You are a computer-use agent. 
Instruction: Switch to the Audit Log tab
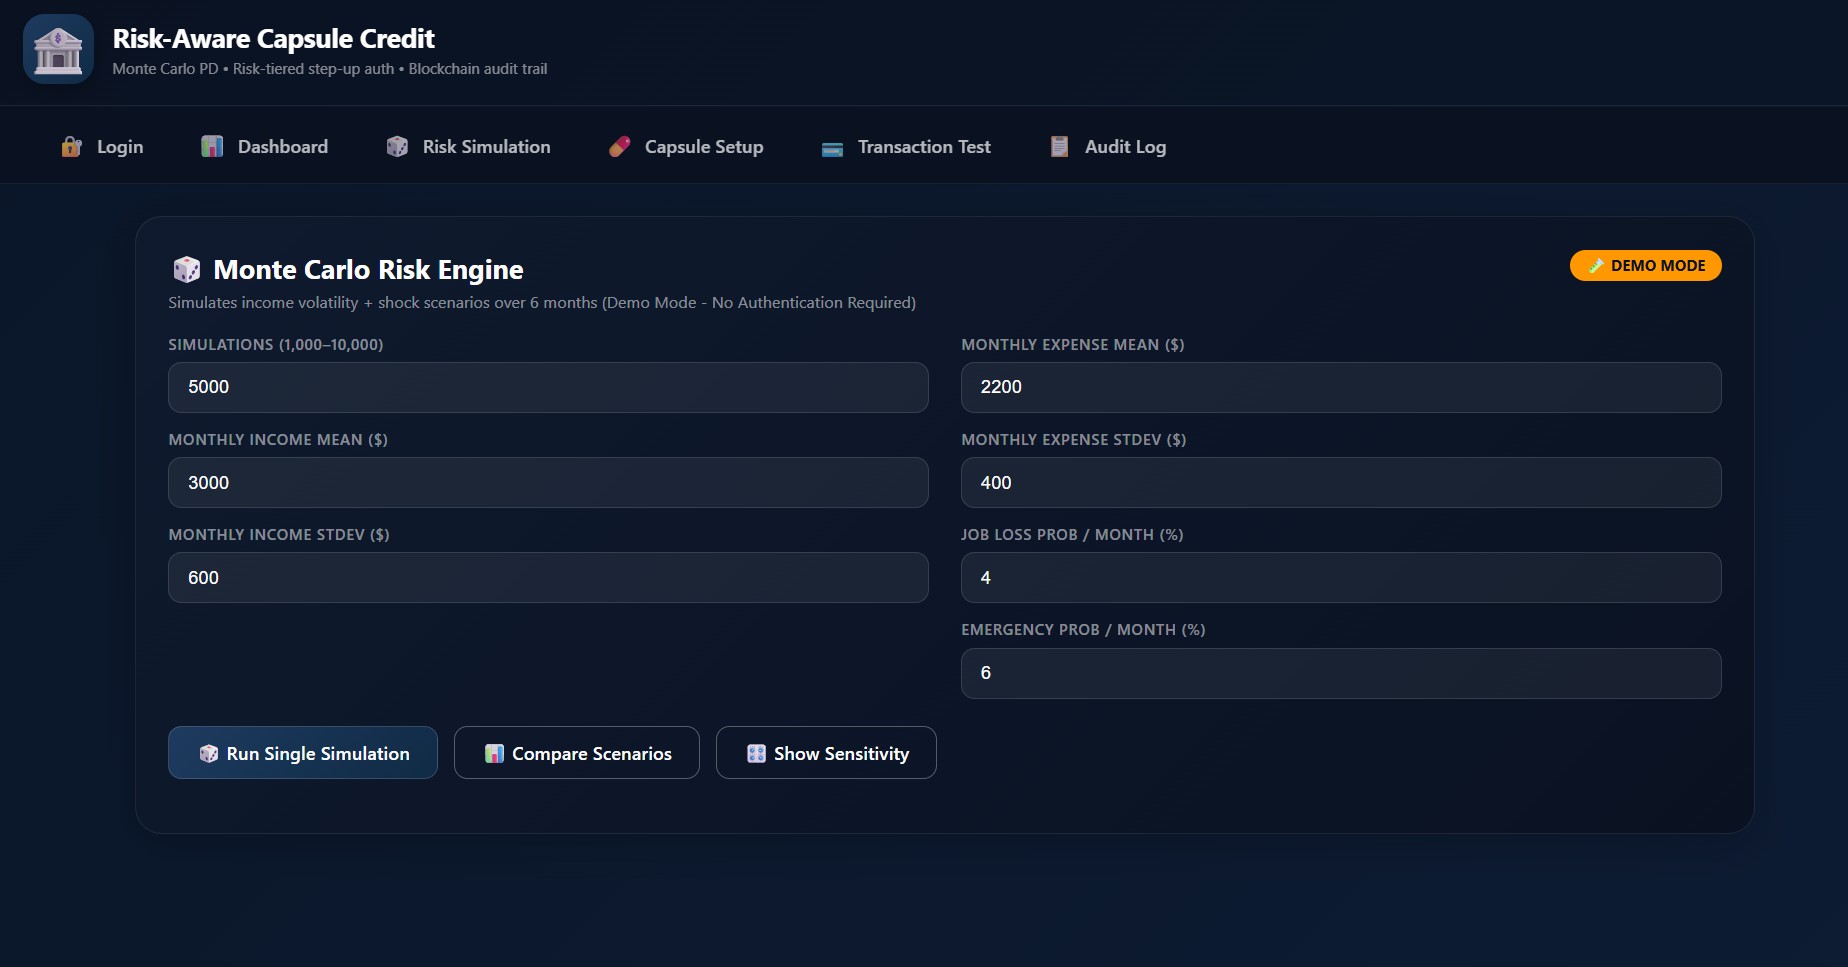[1125, 147]
